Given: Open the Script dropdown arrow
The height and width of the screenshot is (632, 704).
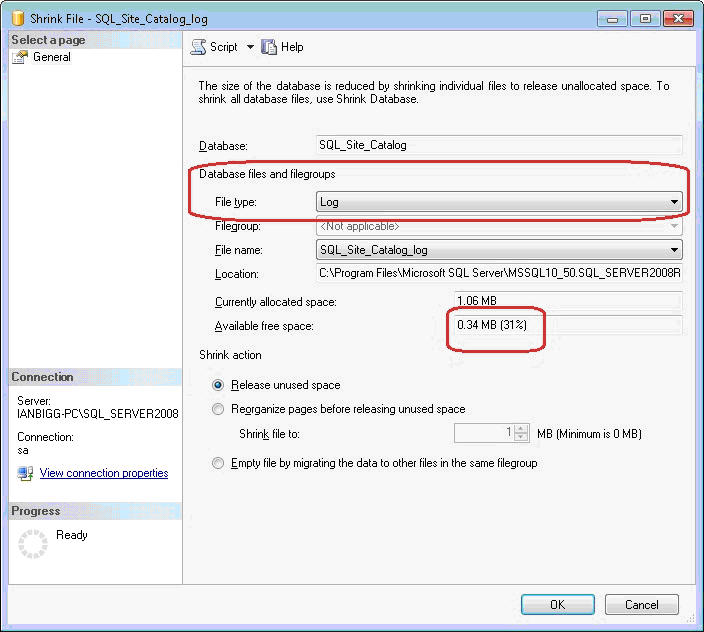Looking at the screenshot, I should [x=250, y=47].
